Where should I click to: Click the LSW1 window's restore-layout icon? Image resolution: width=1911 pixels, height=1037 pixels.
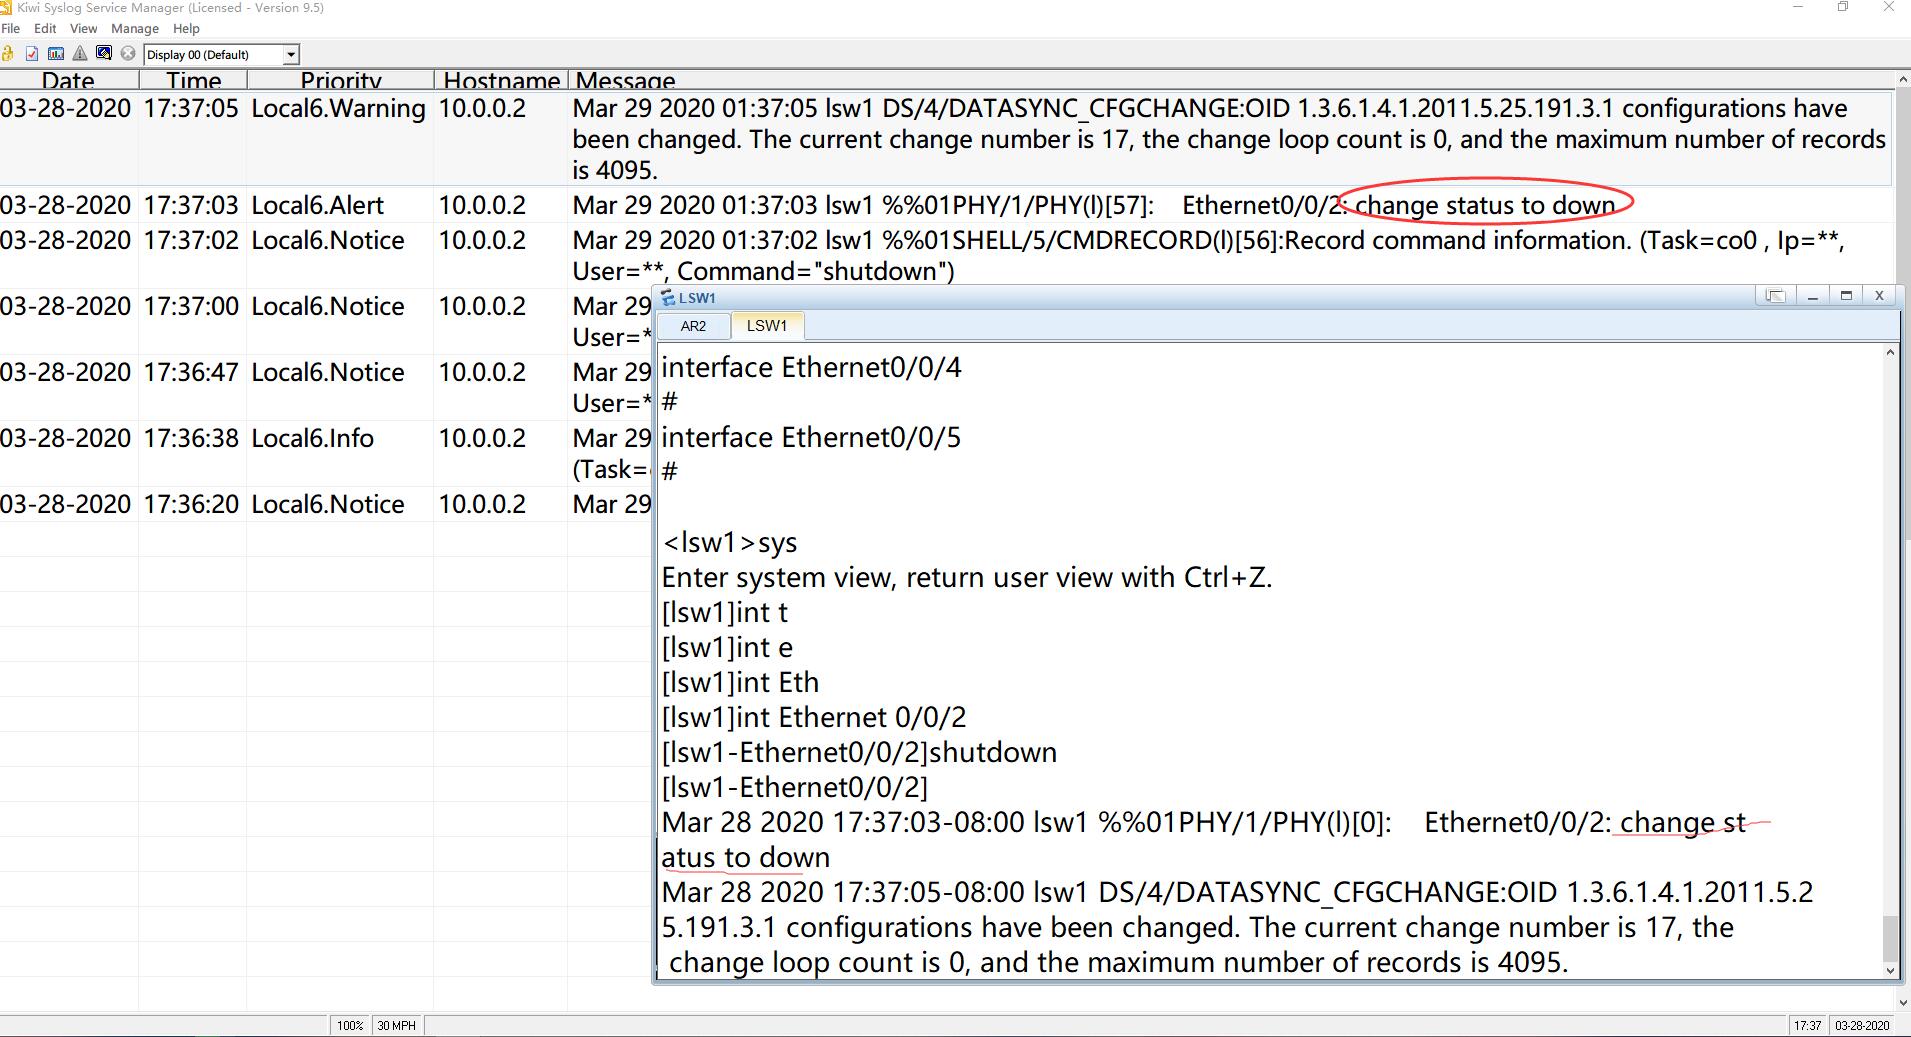point(1775,296)
